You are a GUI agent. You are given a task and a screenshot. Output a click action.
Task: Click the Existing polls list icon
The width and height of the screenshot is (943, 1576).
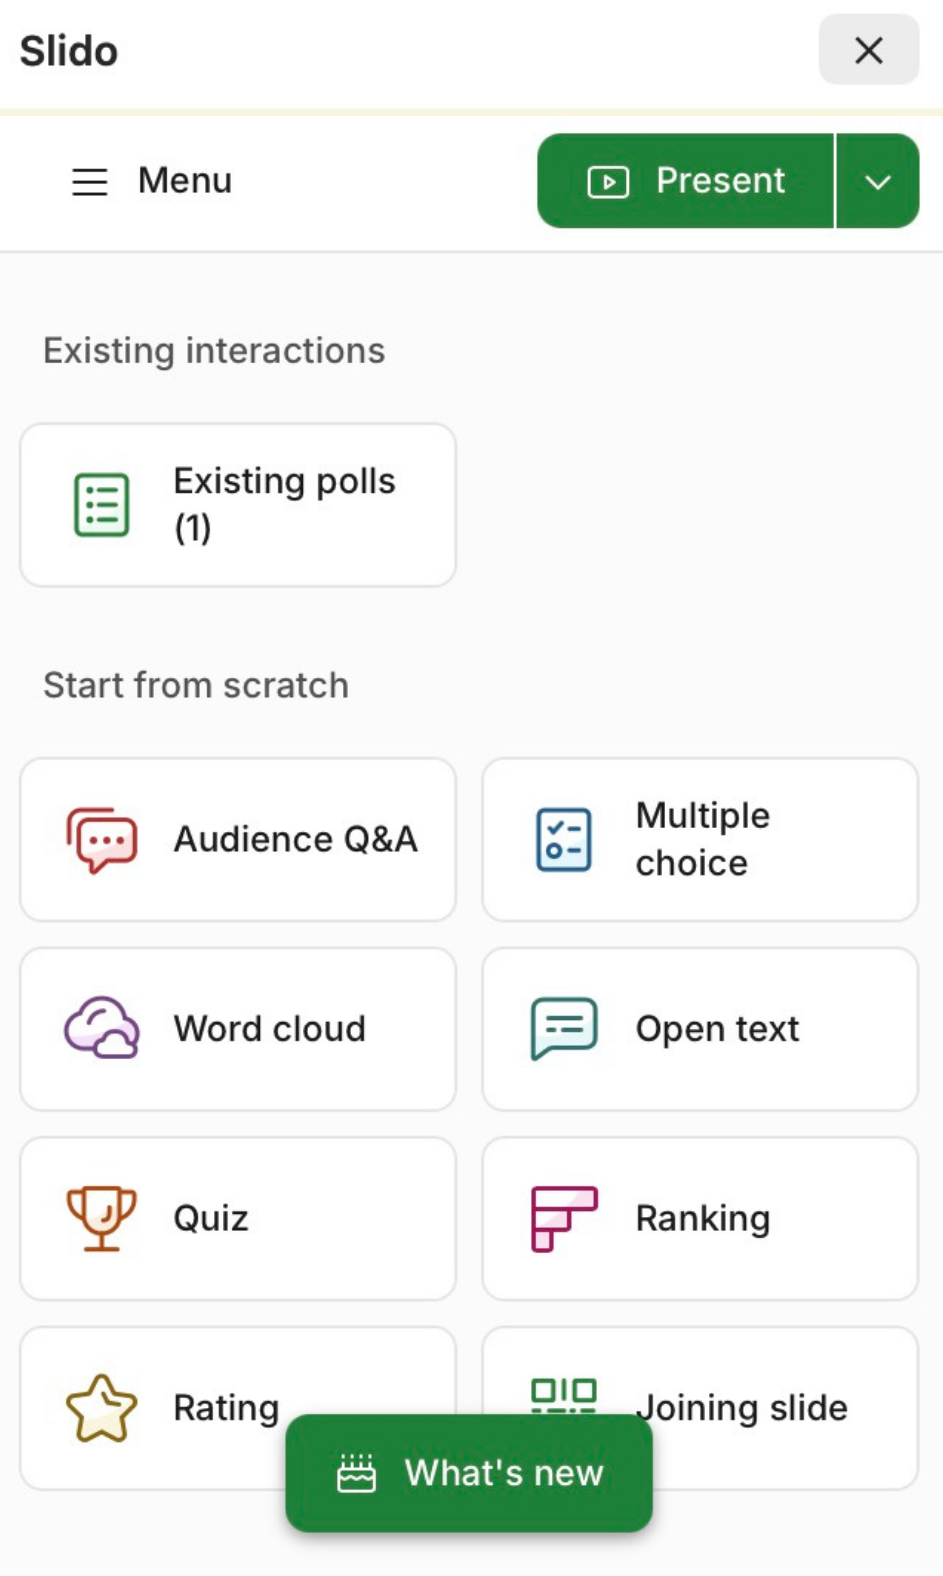click(101, 505)
